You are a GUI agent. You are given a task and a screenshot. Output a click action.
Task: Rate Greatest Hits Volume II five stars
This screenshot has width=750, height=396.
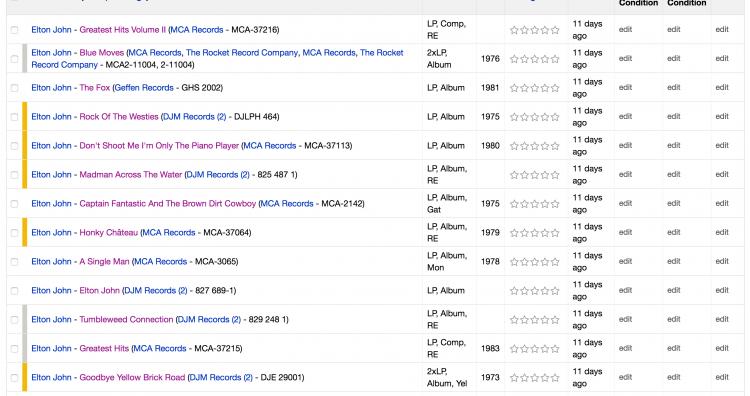[x=555, y=30]
